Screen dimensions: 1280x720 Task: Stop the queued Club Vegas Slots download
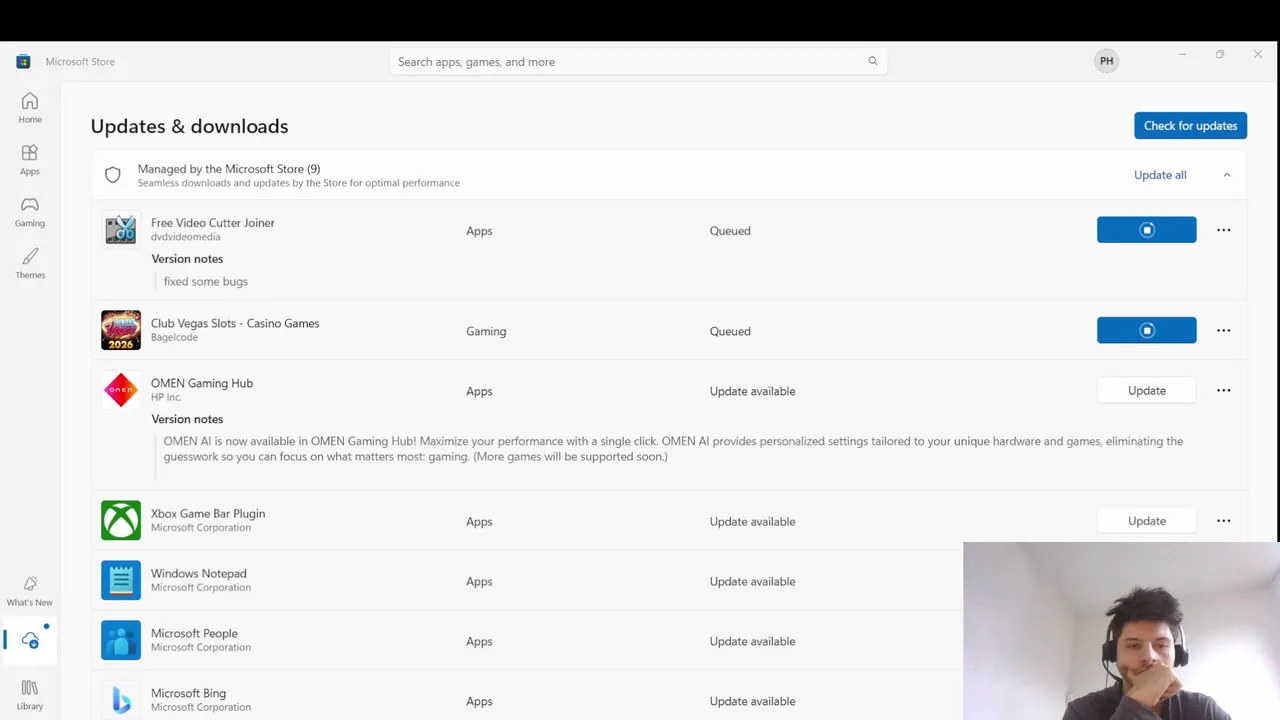pos(1146,330)
